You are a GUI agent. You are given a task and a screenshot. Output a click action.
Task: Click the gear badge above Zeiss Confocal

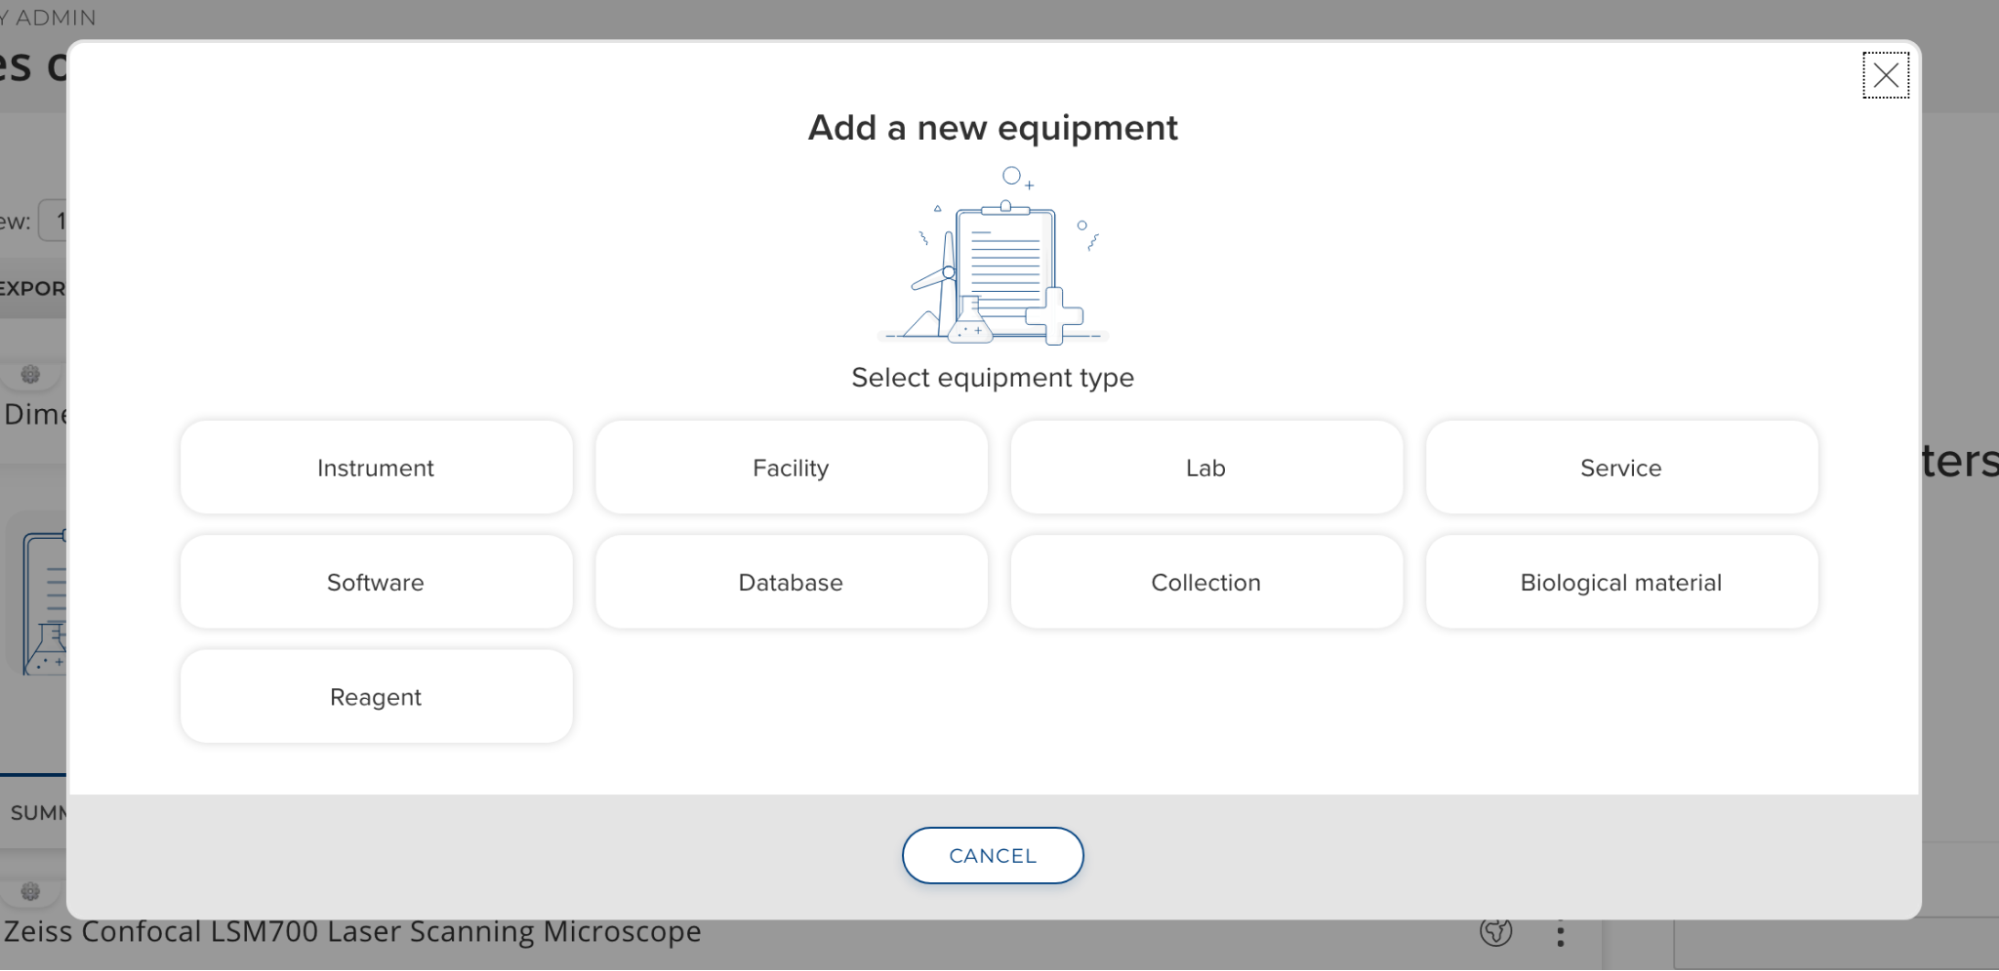tap(31, 891)
